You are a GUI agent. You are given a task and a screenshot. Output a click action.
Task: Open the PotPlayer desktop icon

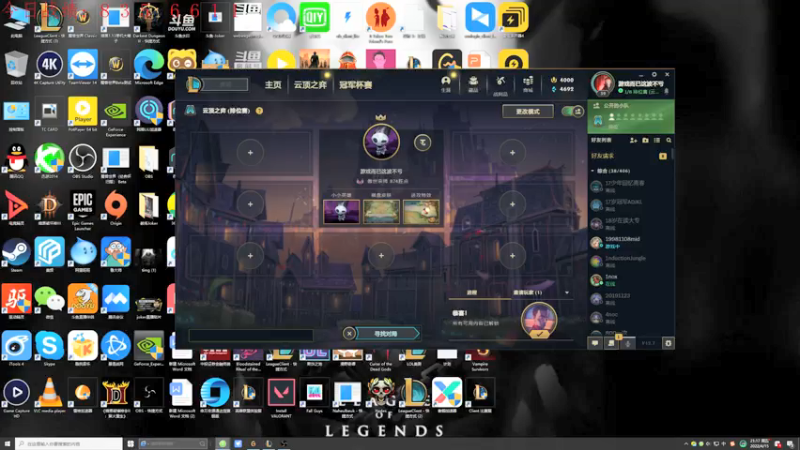tap(83, 114)
